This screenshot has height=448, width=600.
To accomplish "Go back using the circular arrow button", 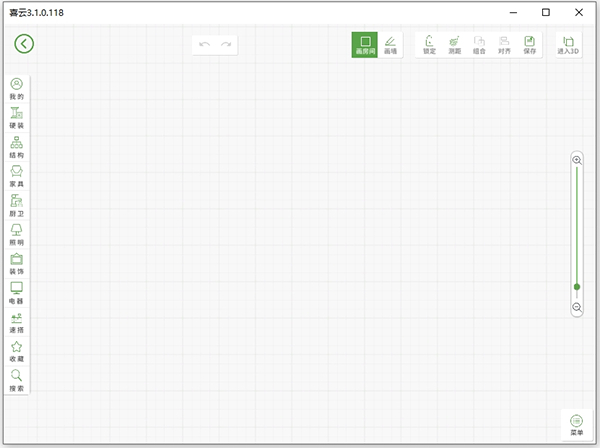I will point(24,44).
